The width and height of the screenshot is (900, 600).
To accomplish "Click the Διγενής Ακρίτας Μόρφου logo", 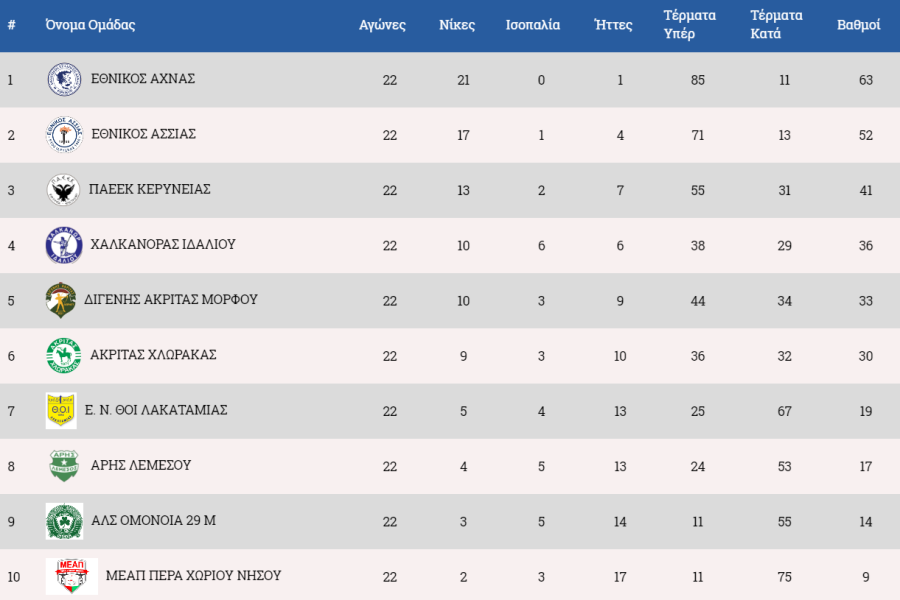I will click(61, 300).
